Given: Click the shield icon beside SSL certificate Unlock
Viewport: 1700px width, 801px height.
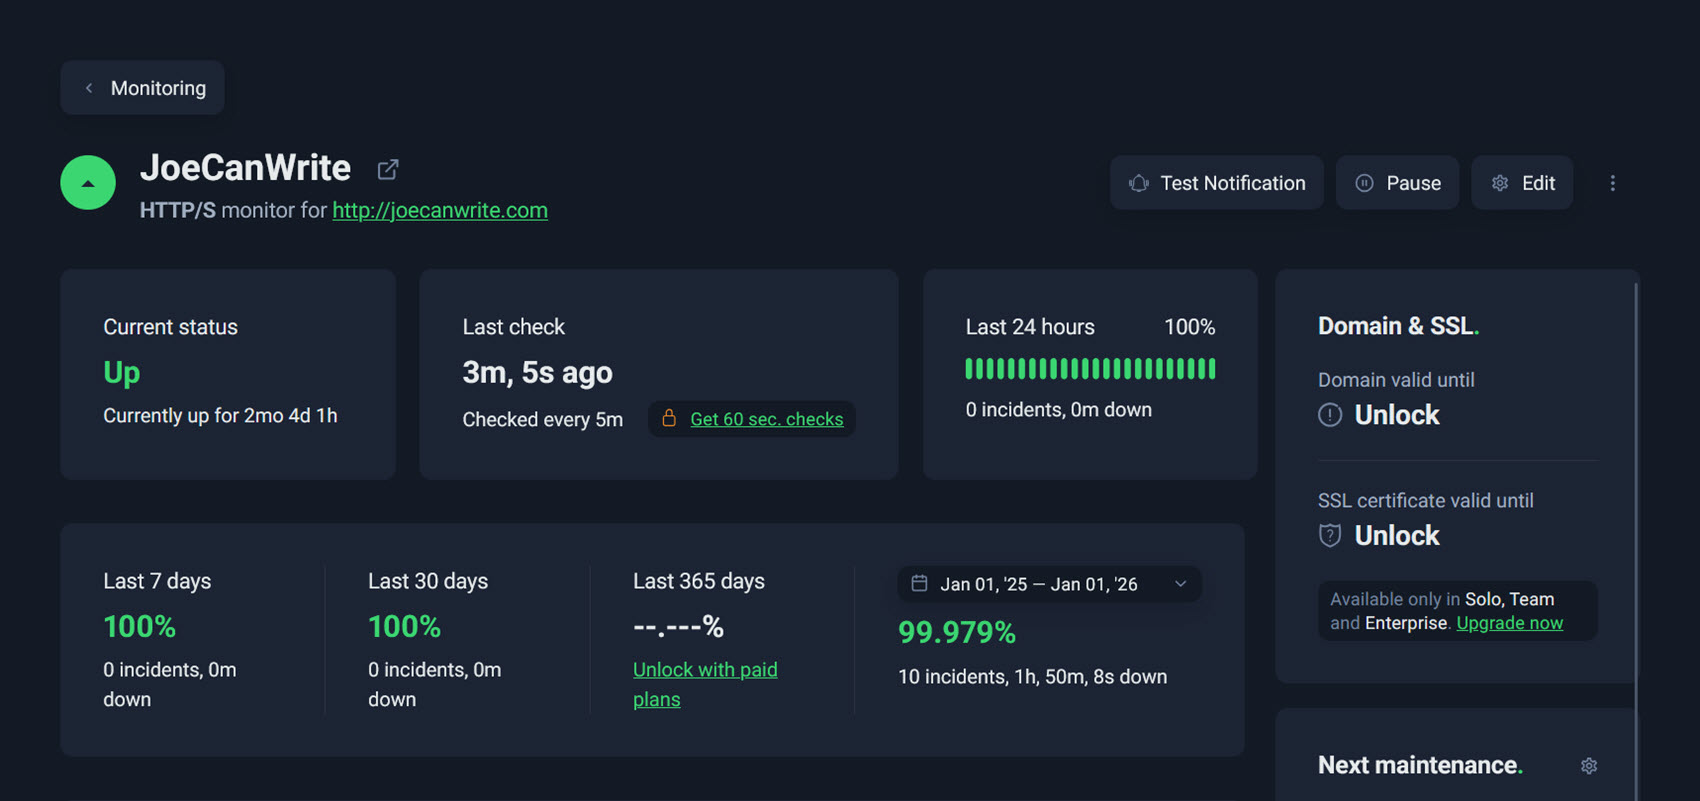Looking at the screenshot, I should point(1330,535).
